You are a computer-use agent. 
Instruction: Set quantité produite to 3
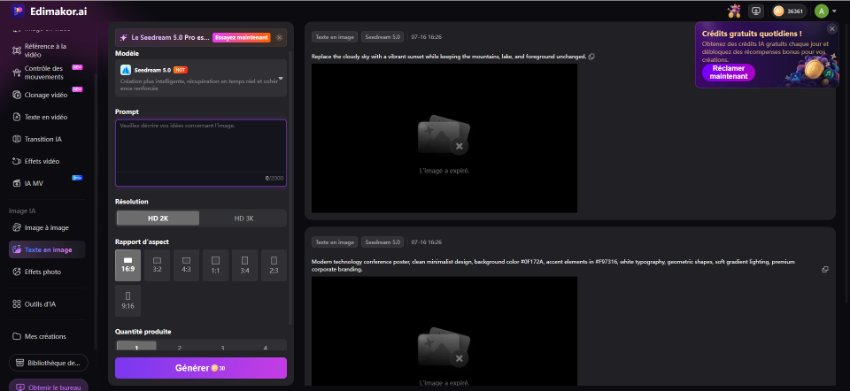pos(222,348)
